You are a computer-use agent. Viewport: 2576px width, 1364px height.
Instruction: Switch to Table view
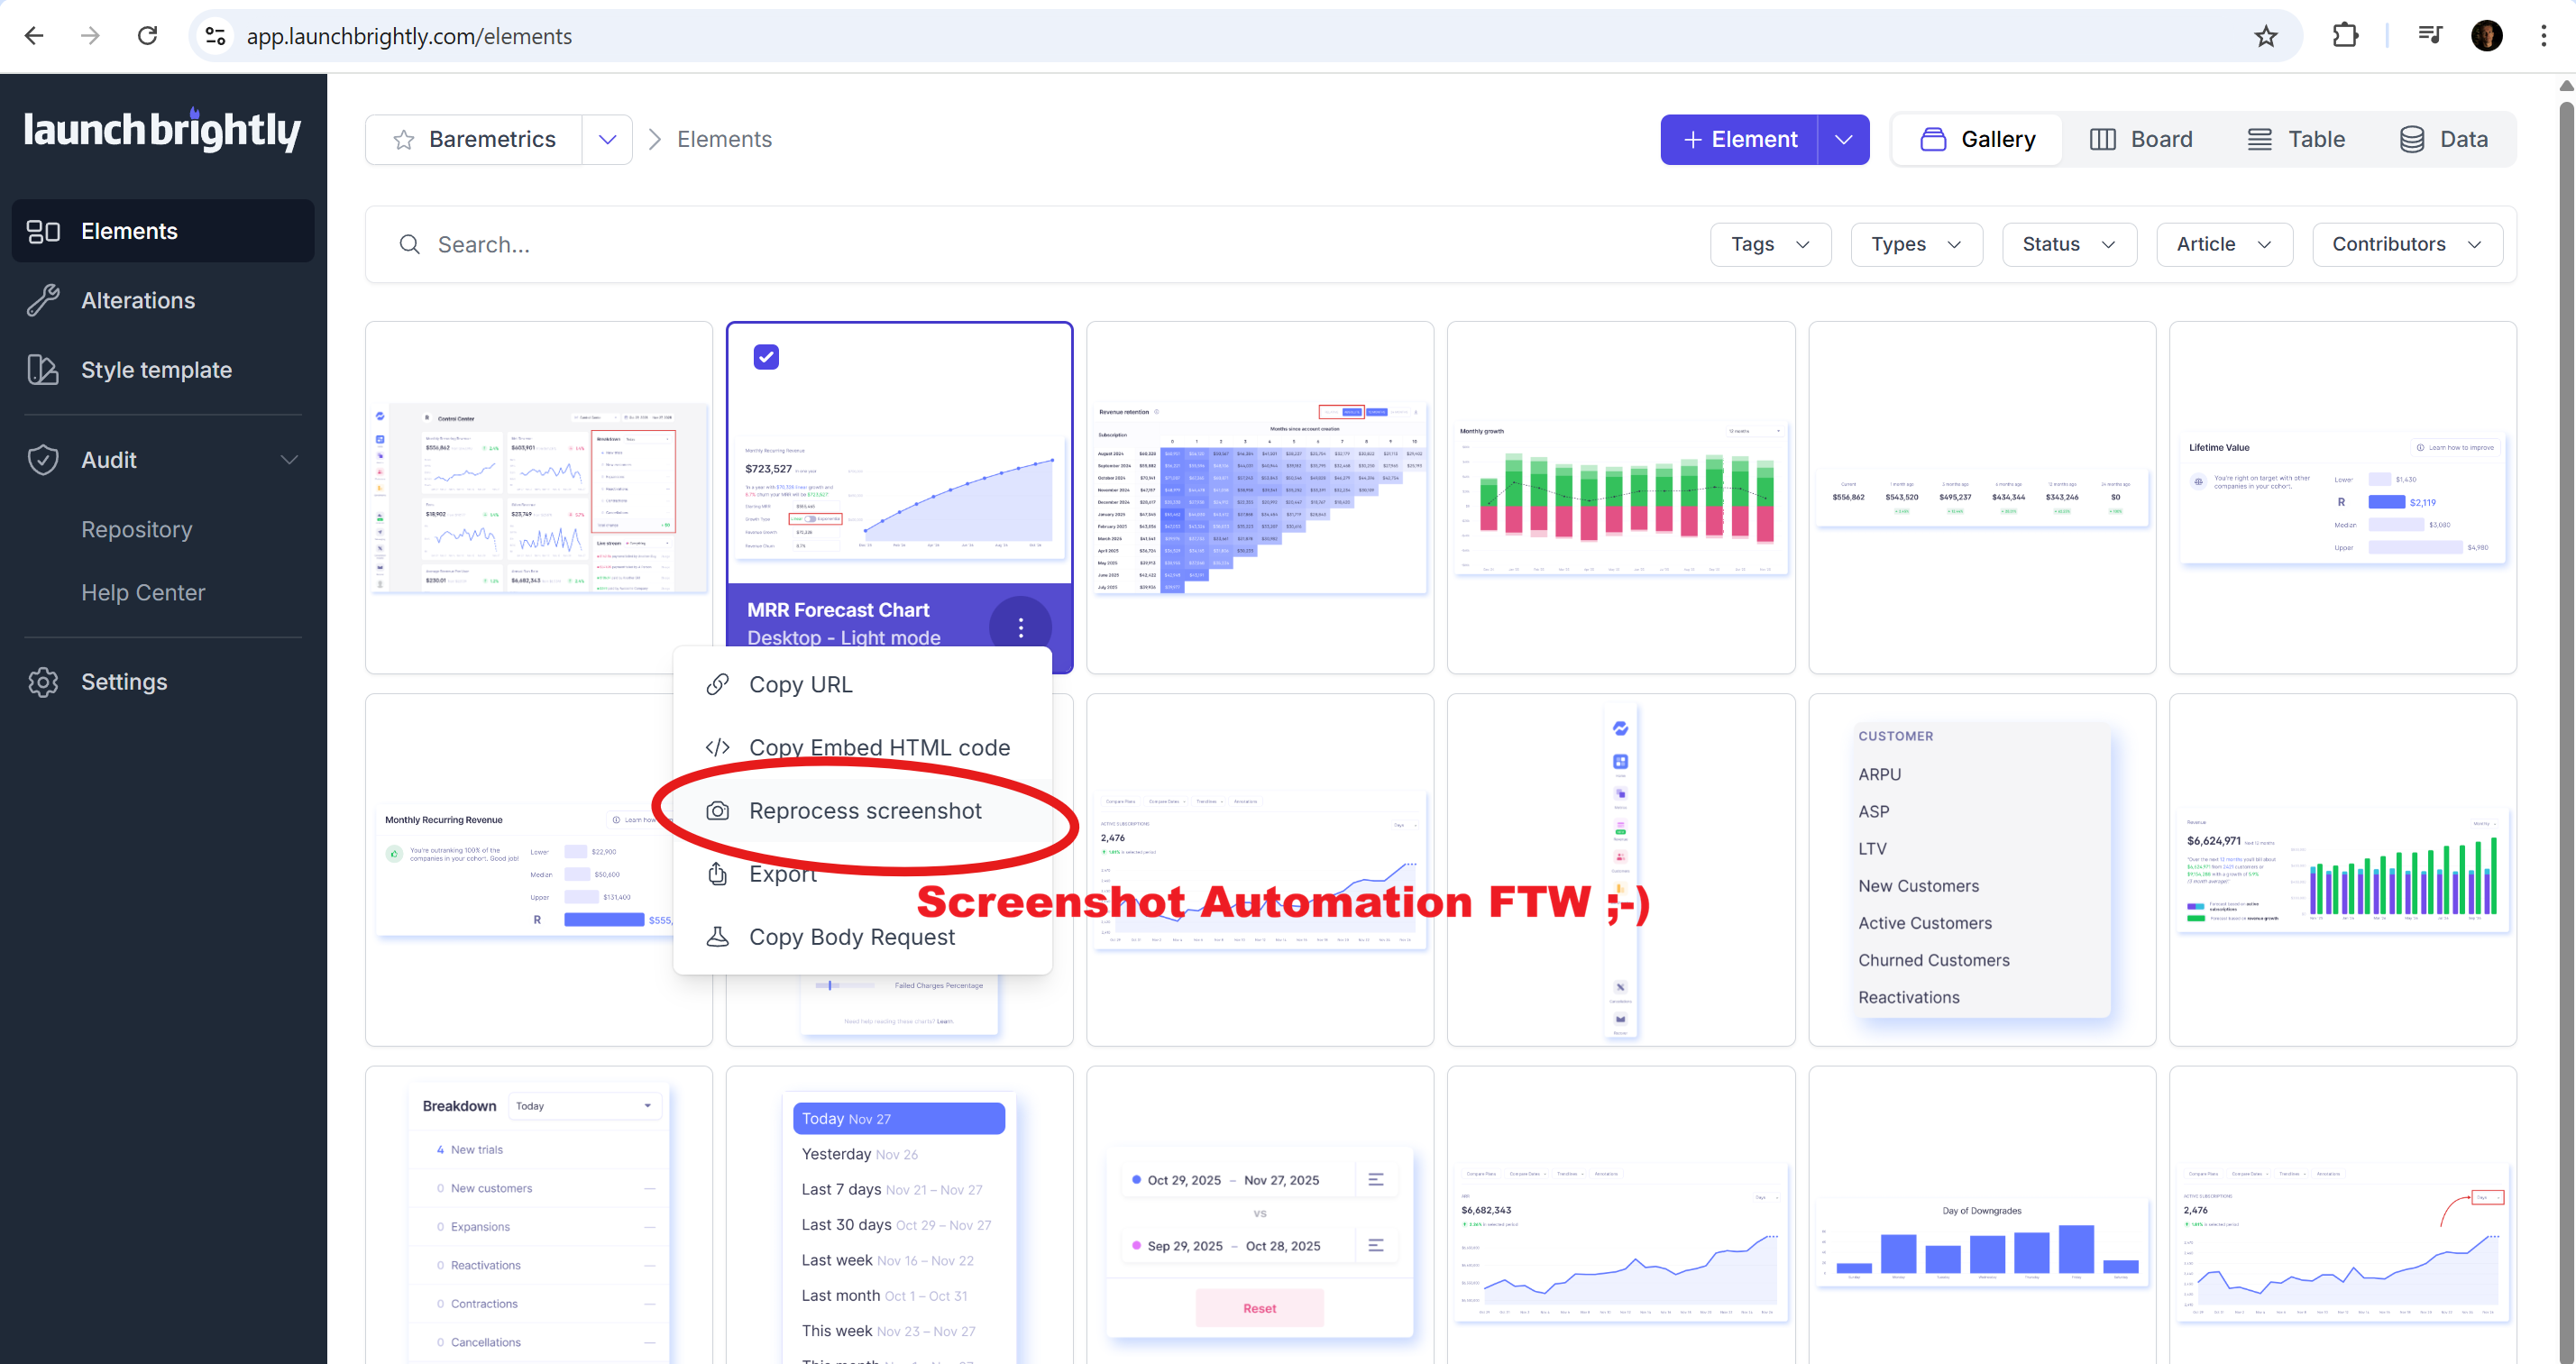(x=2296, y=140)
